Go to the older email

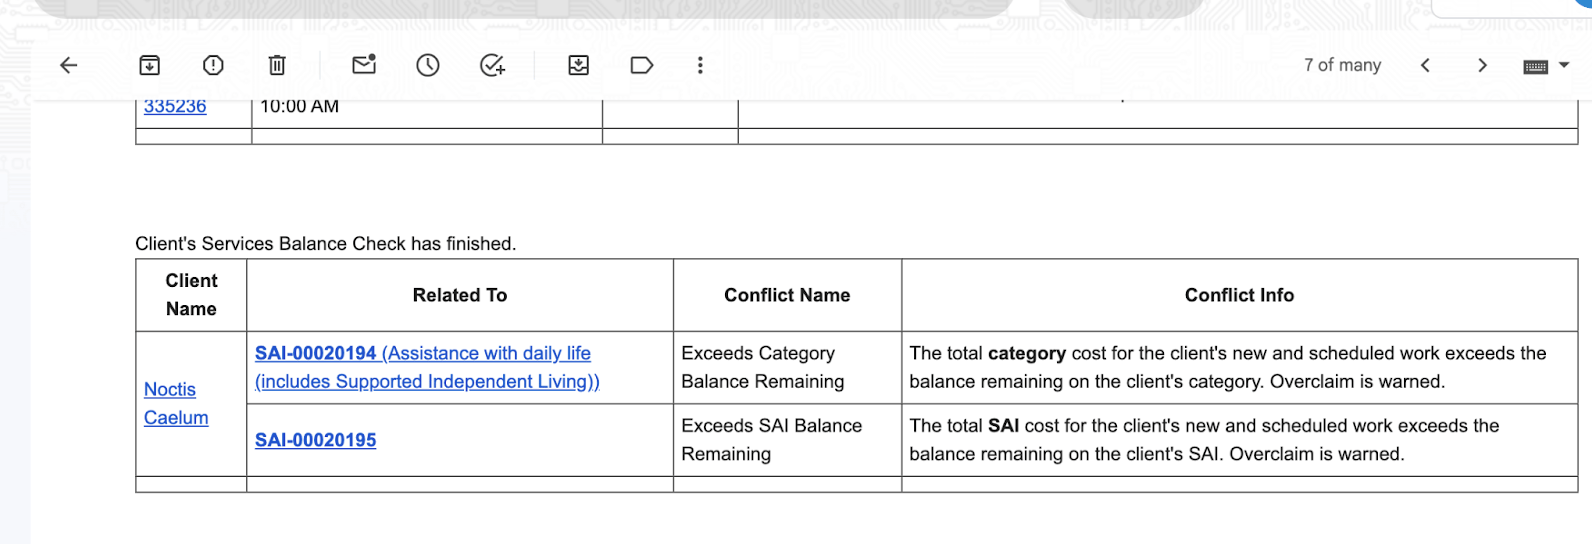pyautogui.click(x=1482, y=65)
